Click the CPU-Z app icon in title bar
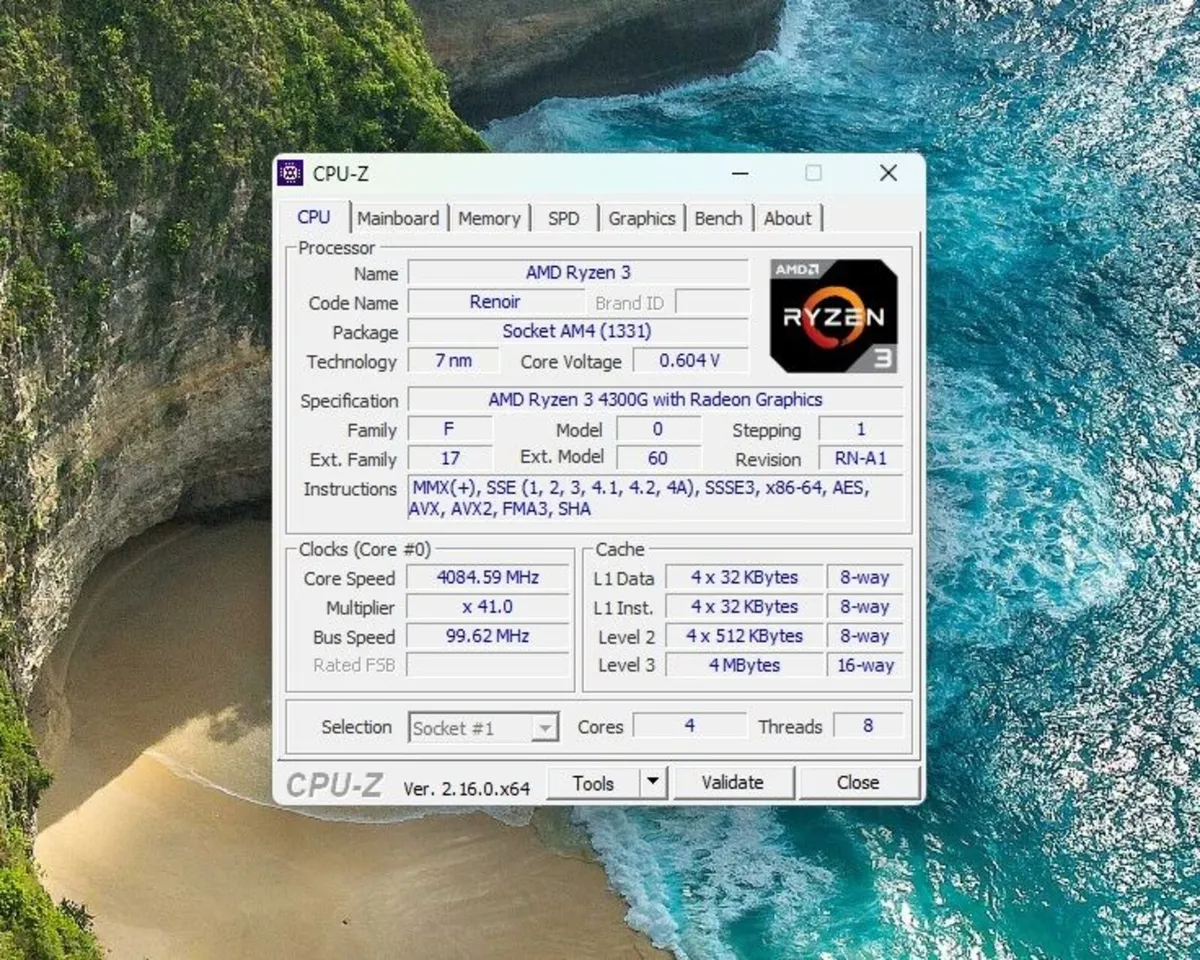This screenshot has width=1200, height=960. click(290, 173)
